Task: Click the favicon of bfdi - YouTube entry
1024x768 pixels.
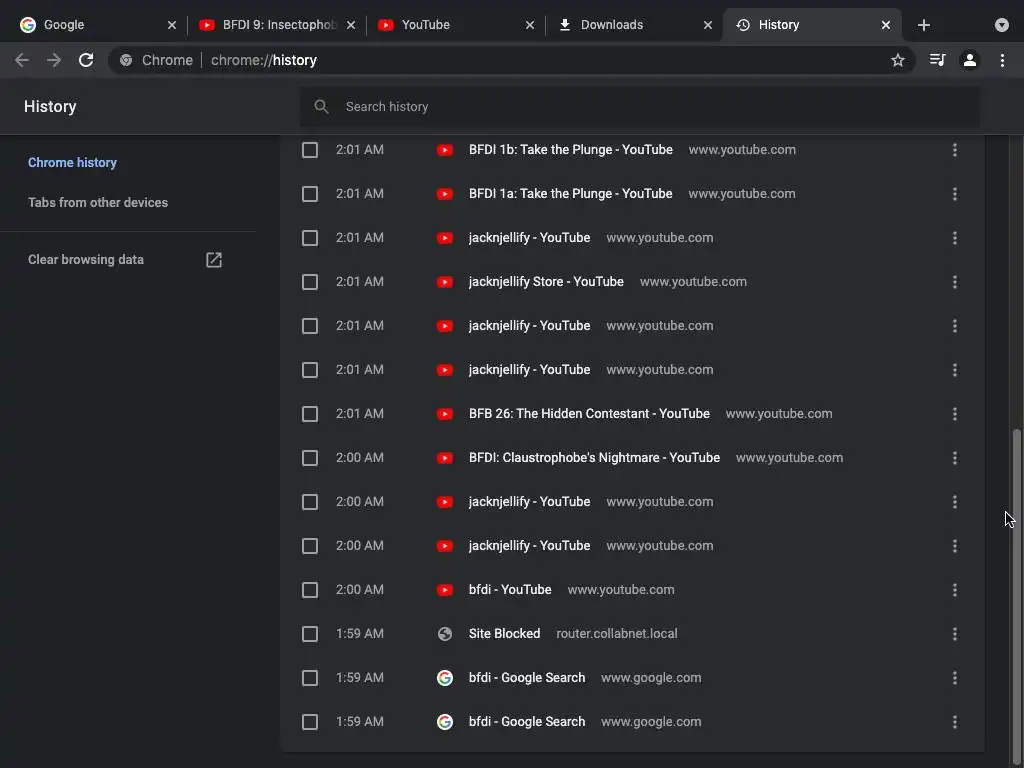Action: point(445,590)
